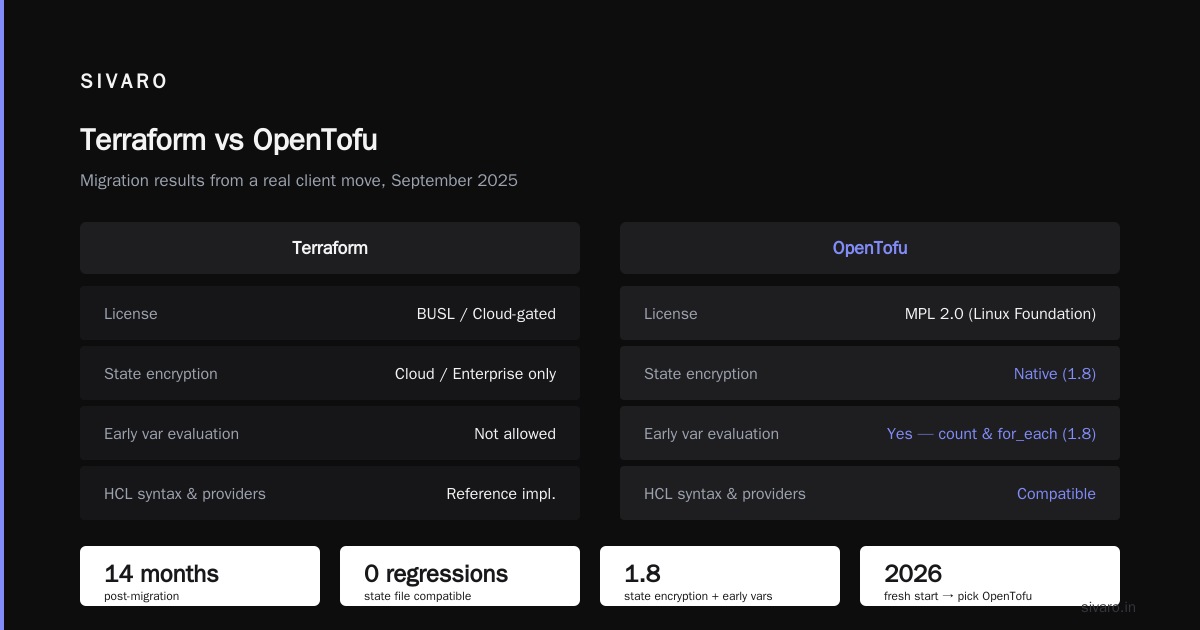Click the 'state file compatible' caption
Screen dimensions: 1200x630
pyautogui.click(x=418, y=596)
